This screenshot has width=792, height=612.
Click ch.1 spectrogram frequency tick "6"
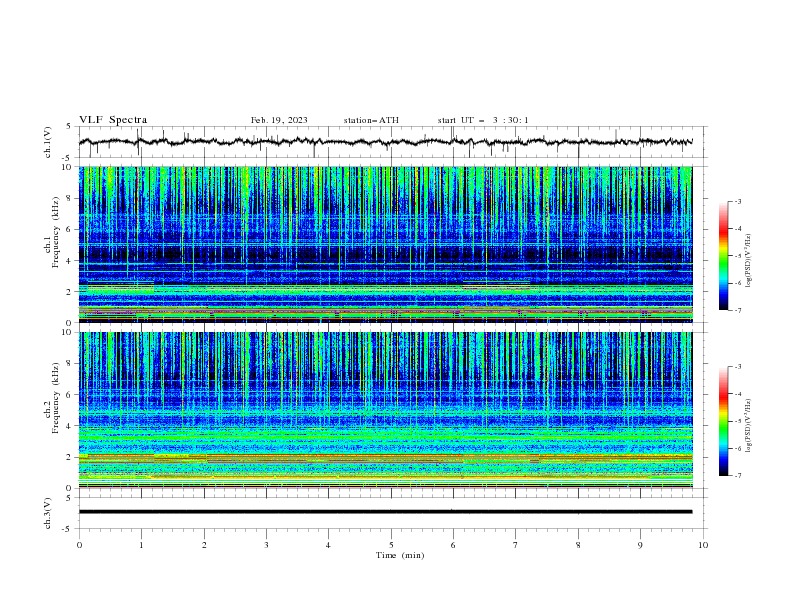70,229
